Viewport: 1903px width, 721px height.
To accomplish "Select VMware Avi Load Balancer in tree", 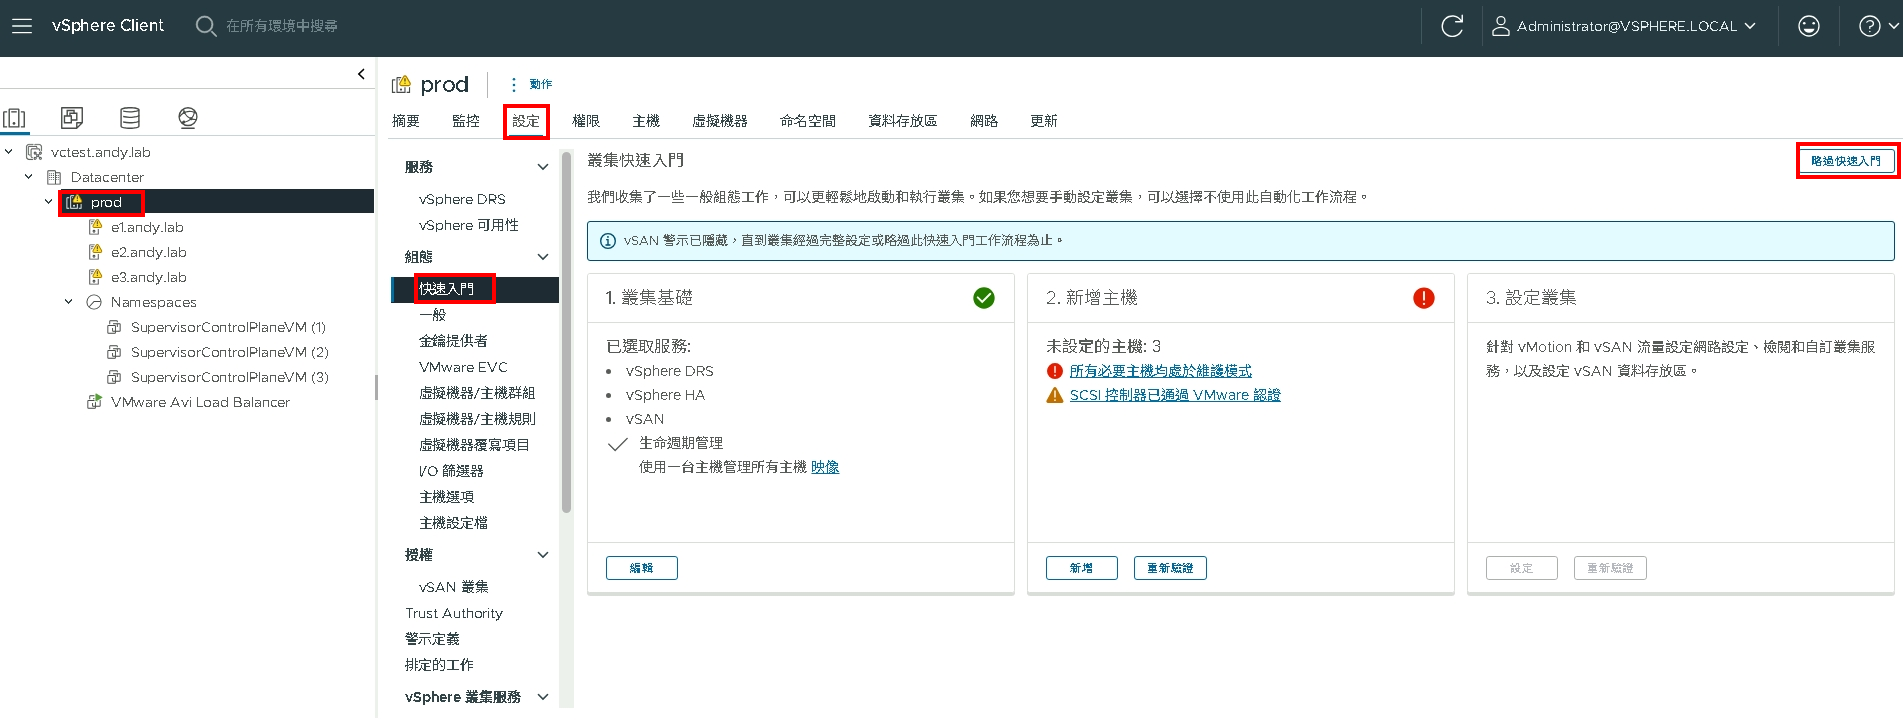I will [x=200, y=402].
